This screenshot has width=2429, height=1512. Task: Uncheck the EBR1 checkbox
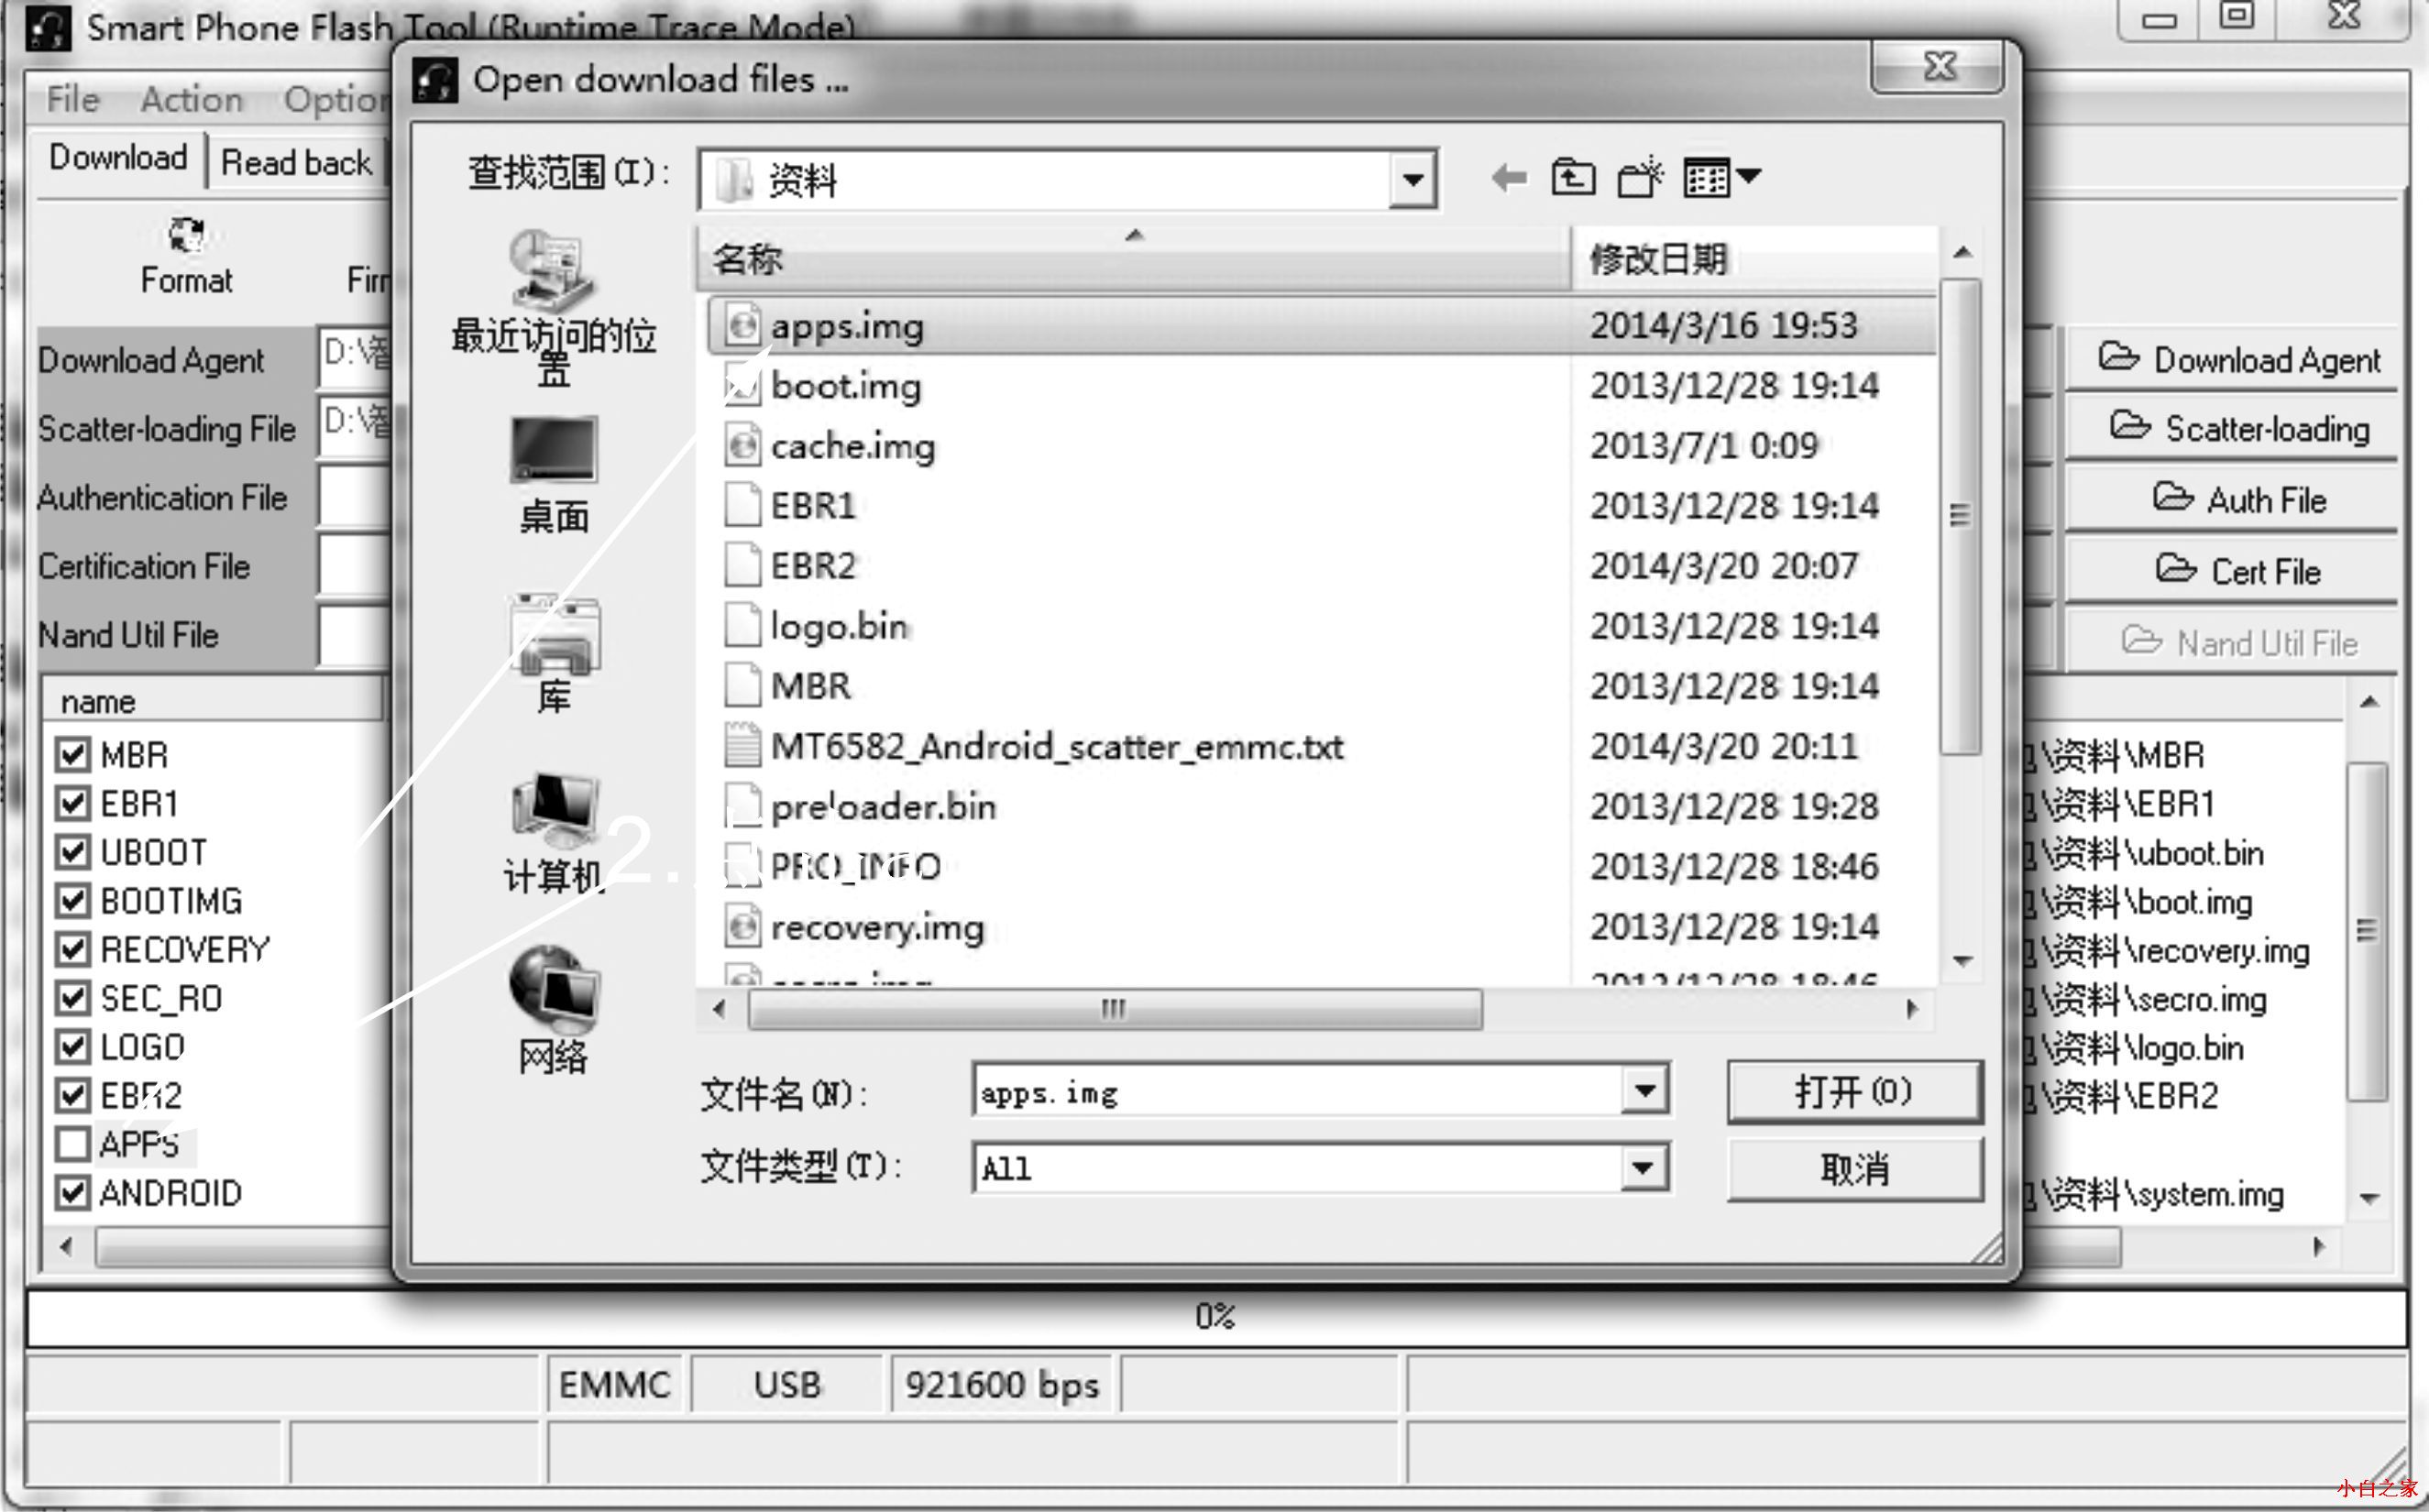click(x=72, y=803)
